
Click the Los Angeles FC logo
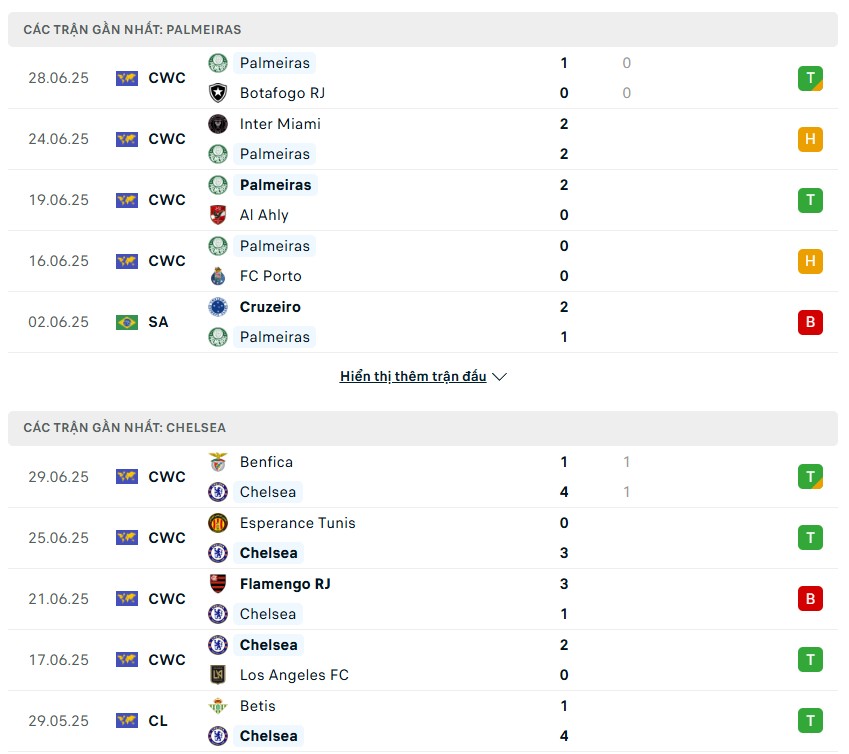tap(218, 675)
